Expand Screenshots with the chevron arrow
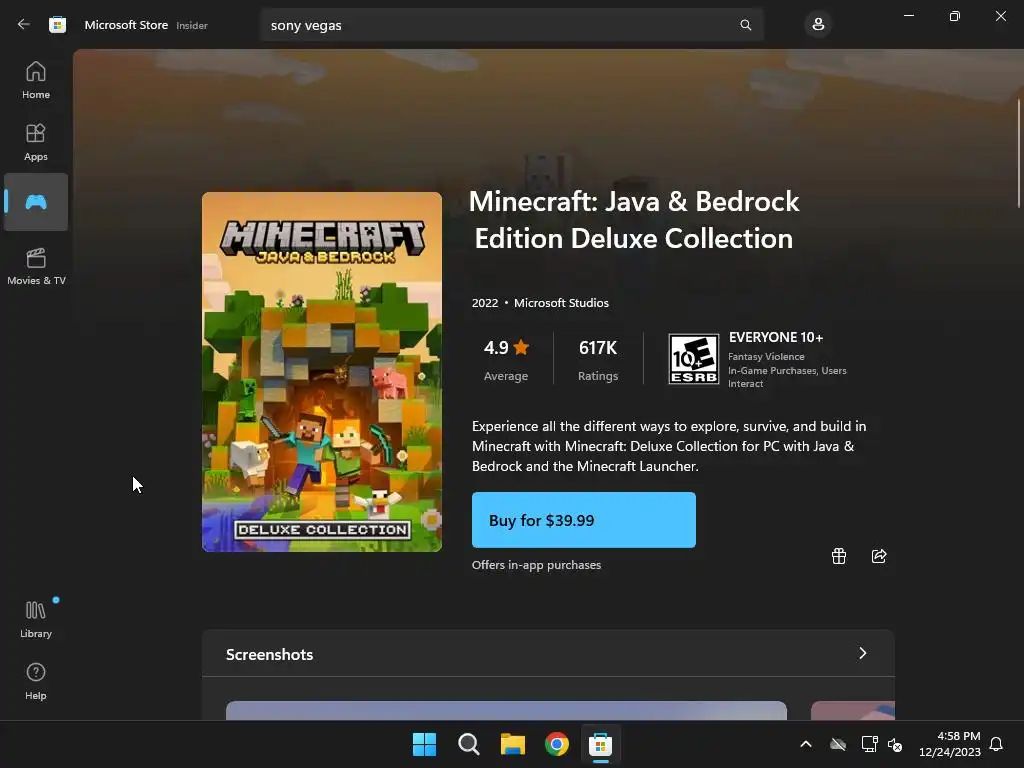This screenshot has width=1024, height=768. (x=863, y=653)
